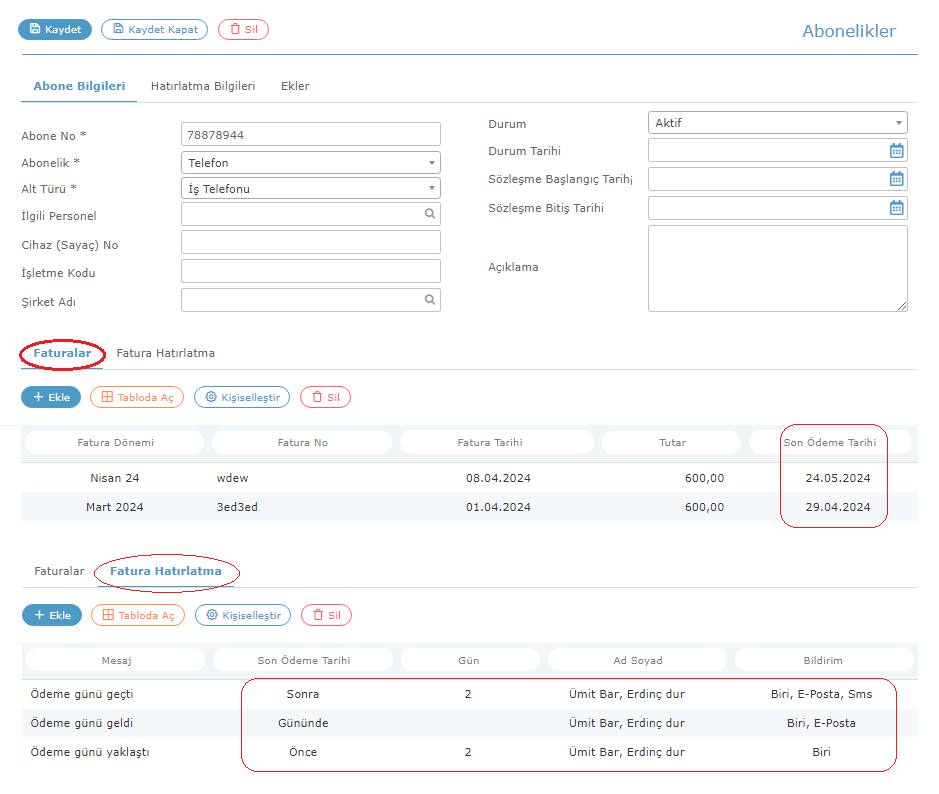Select the Ödeme günü geldi row
This screenshot has width=939, height=794.
(x=469, y=723)
